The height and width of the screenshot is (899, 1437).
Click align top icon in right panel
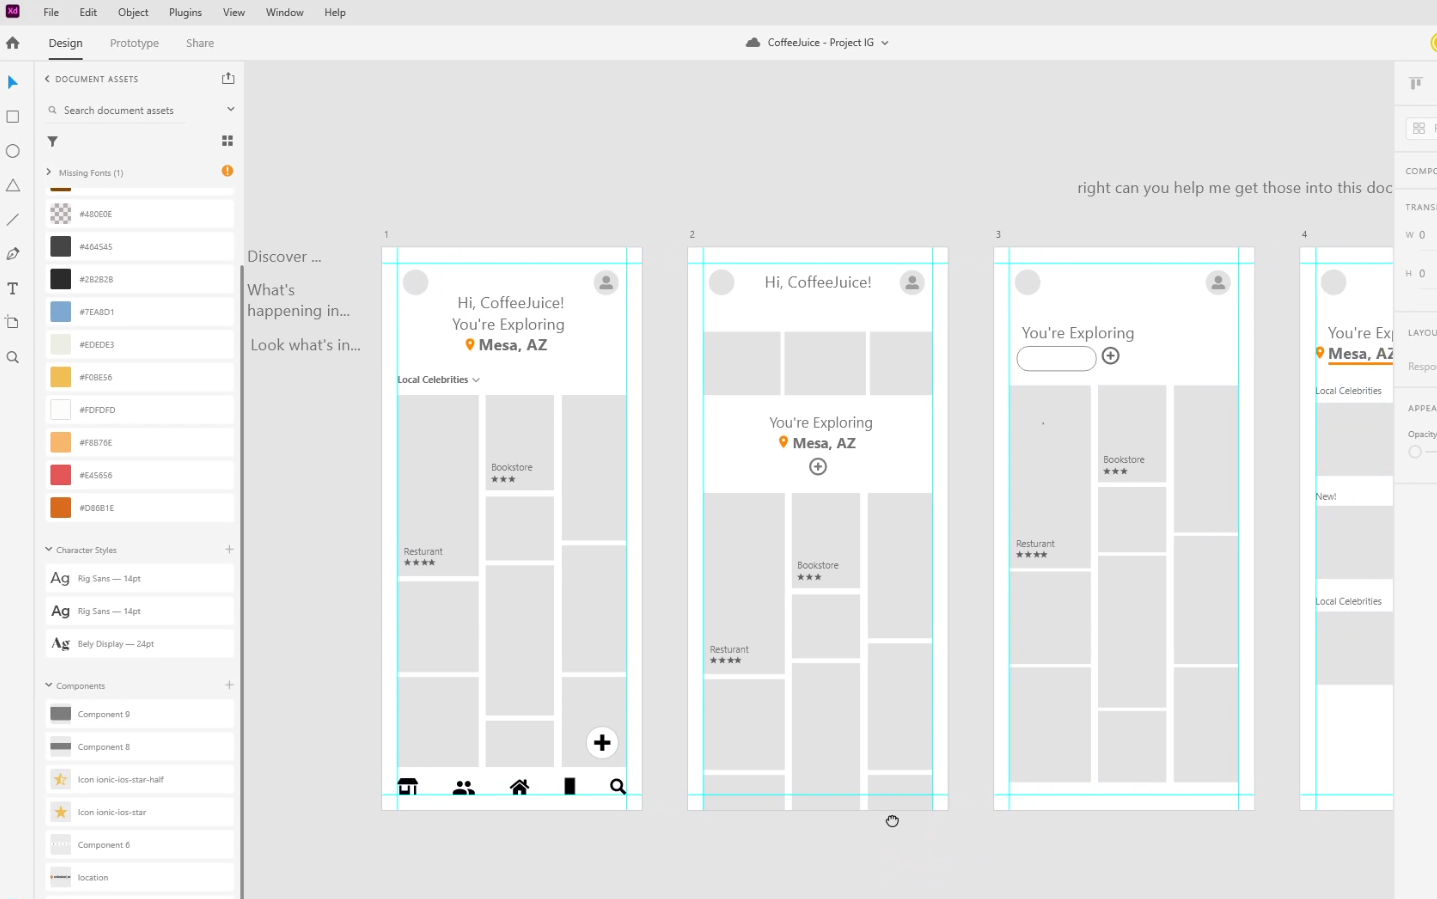tap(1416, 83)
